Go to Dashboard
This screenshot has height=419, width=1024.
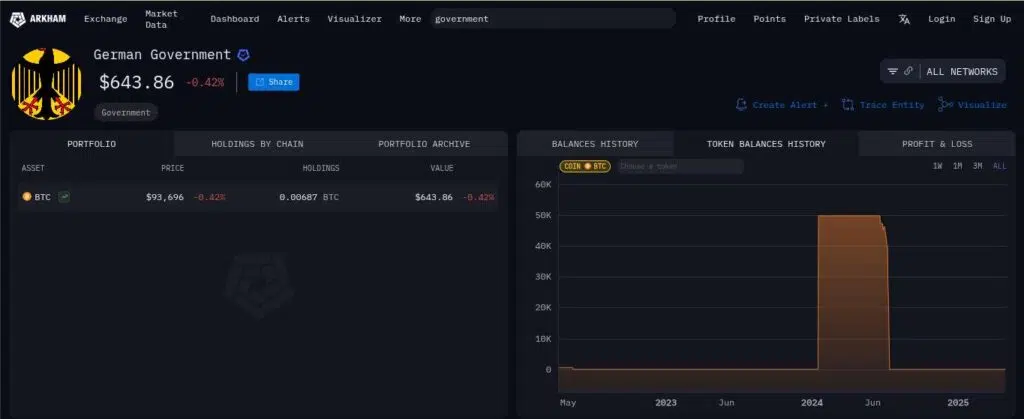pyautogui.click(x=234, y=19)
